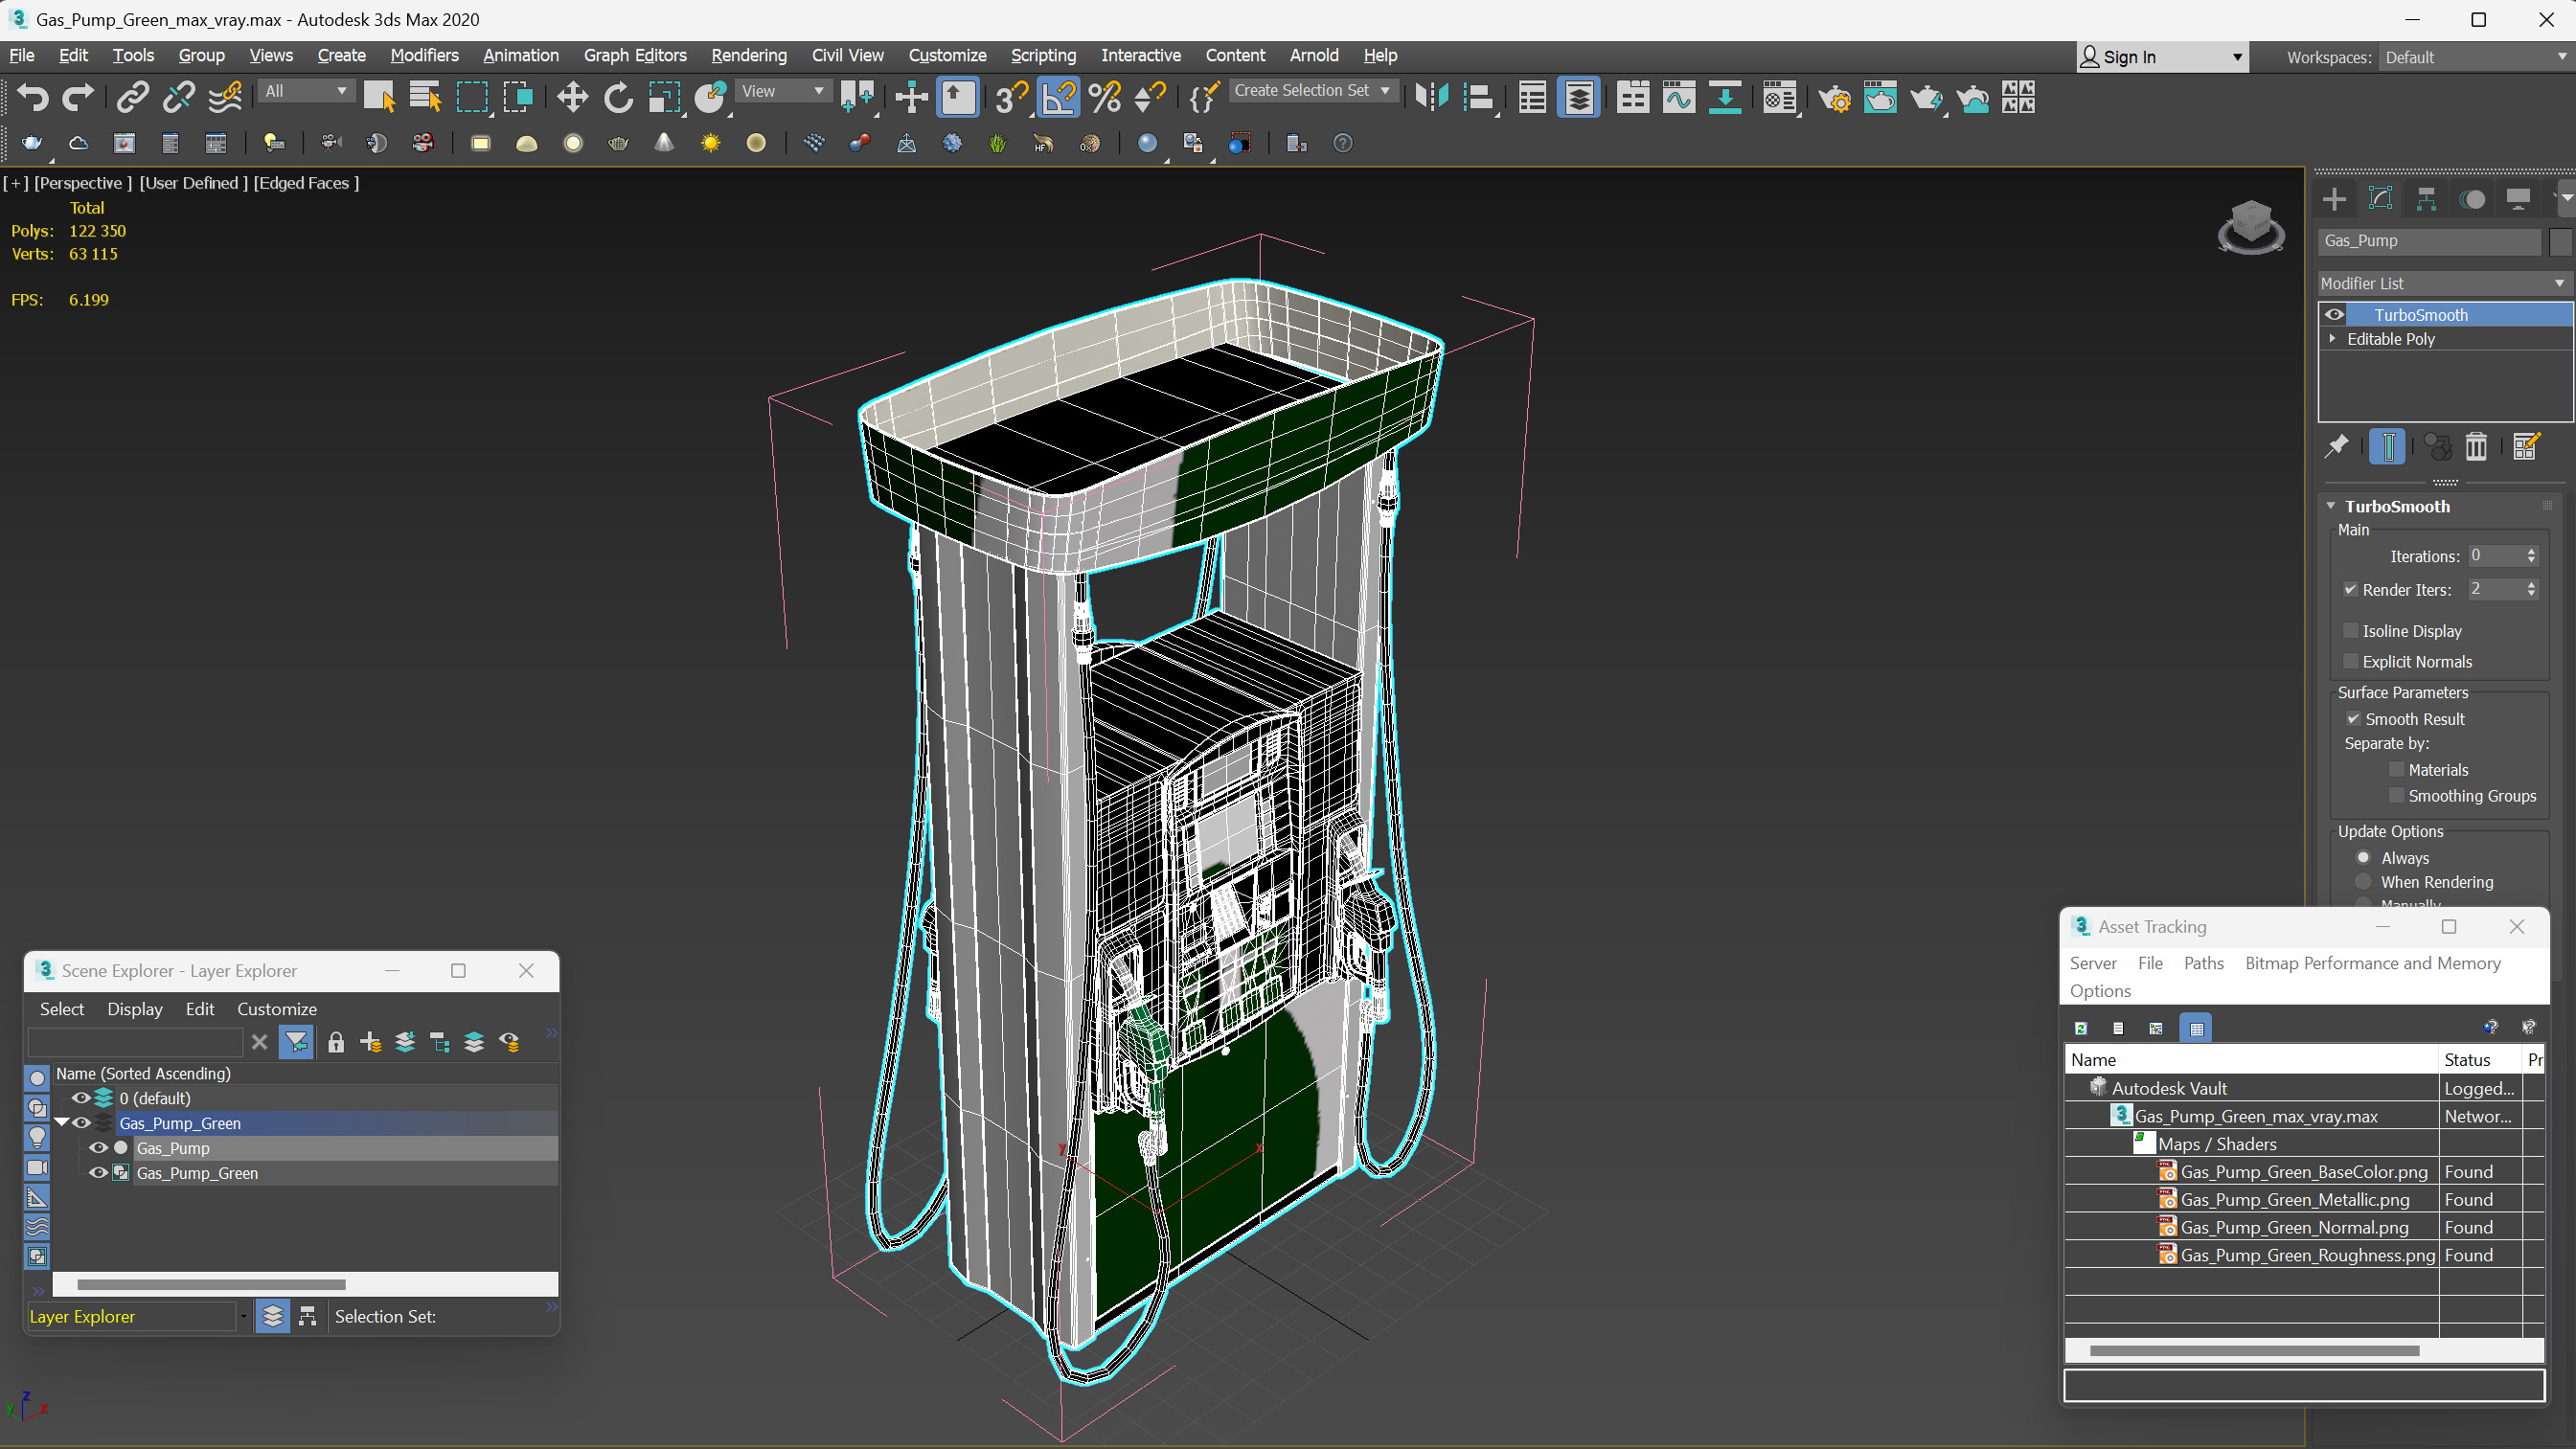The width and height of the screenshot is (2576, 1449).
Task: Open Select by Name dialog icon
Action: [x=425, y=97]
